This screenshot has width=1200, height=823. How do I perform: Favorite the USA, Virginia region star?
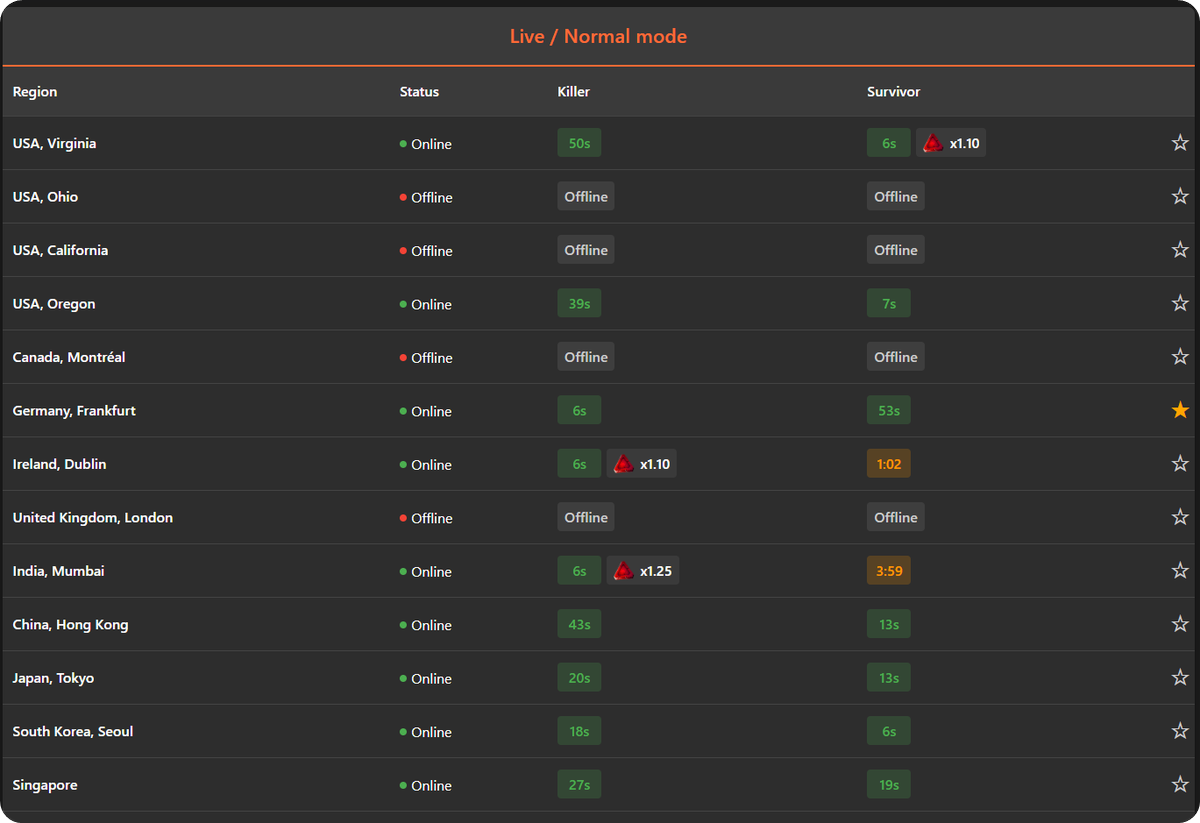(1180, 143)
